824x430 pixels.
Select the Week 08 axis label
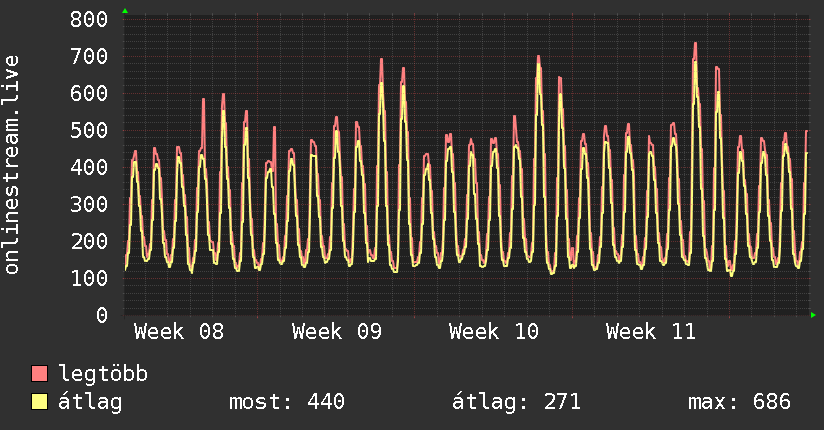coord(179,332)
